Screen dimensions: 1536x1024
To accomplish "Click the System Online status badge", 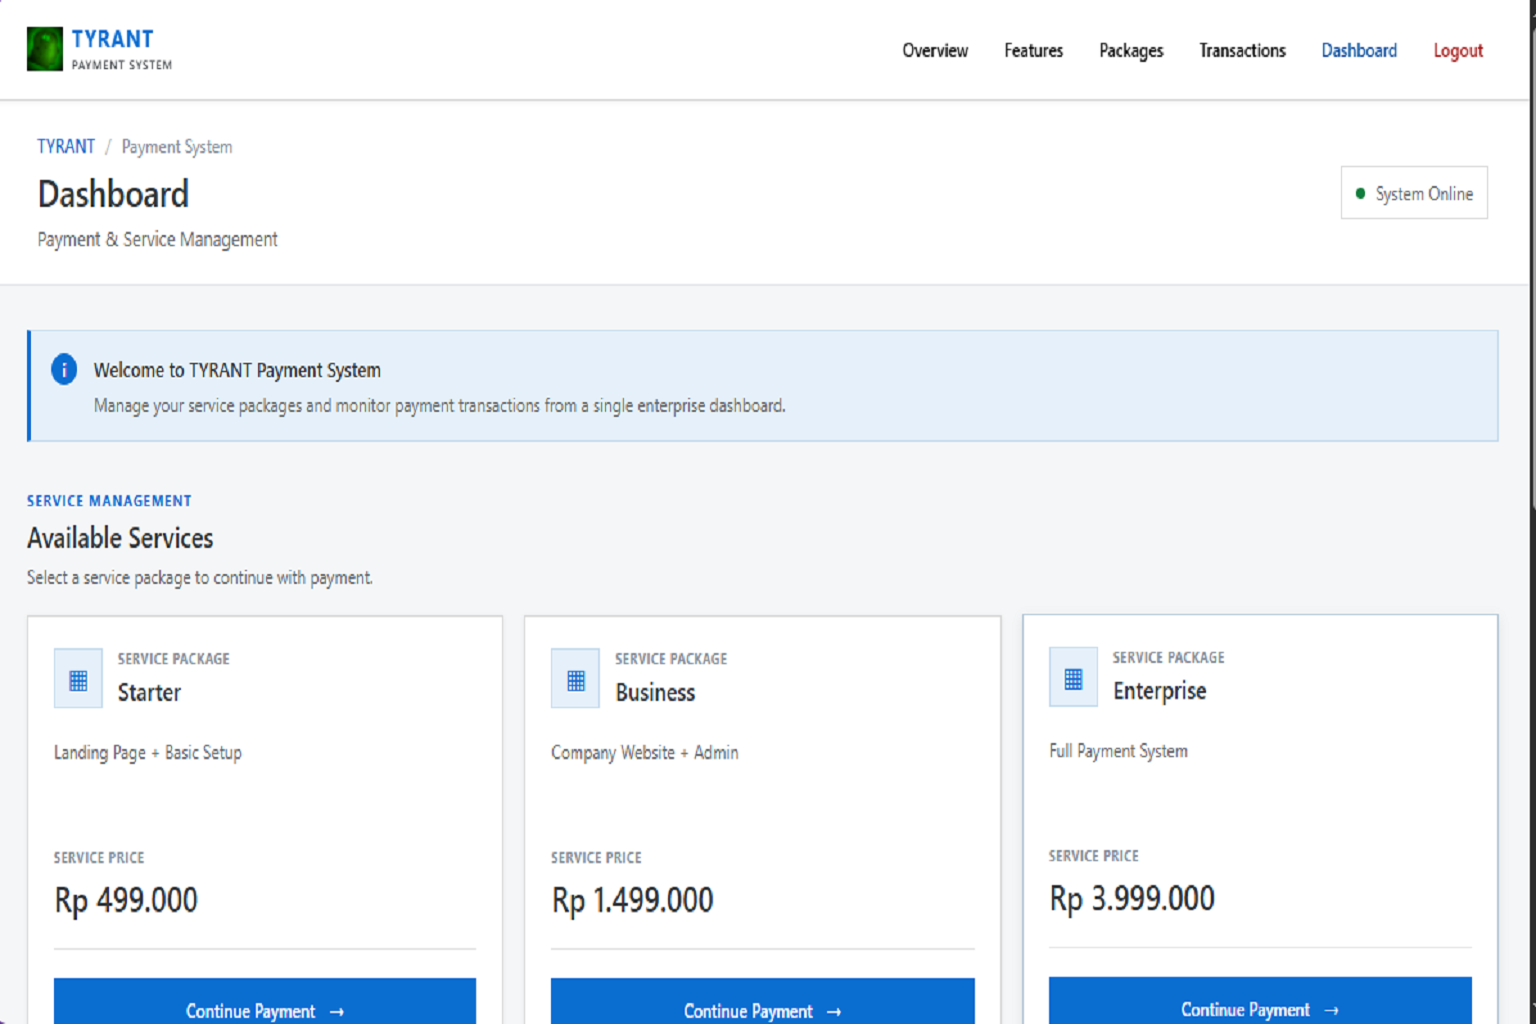I will coord(1414,192).
